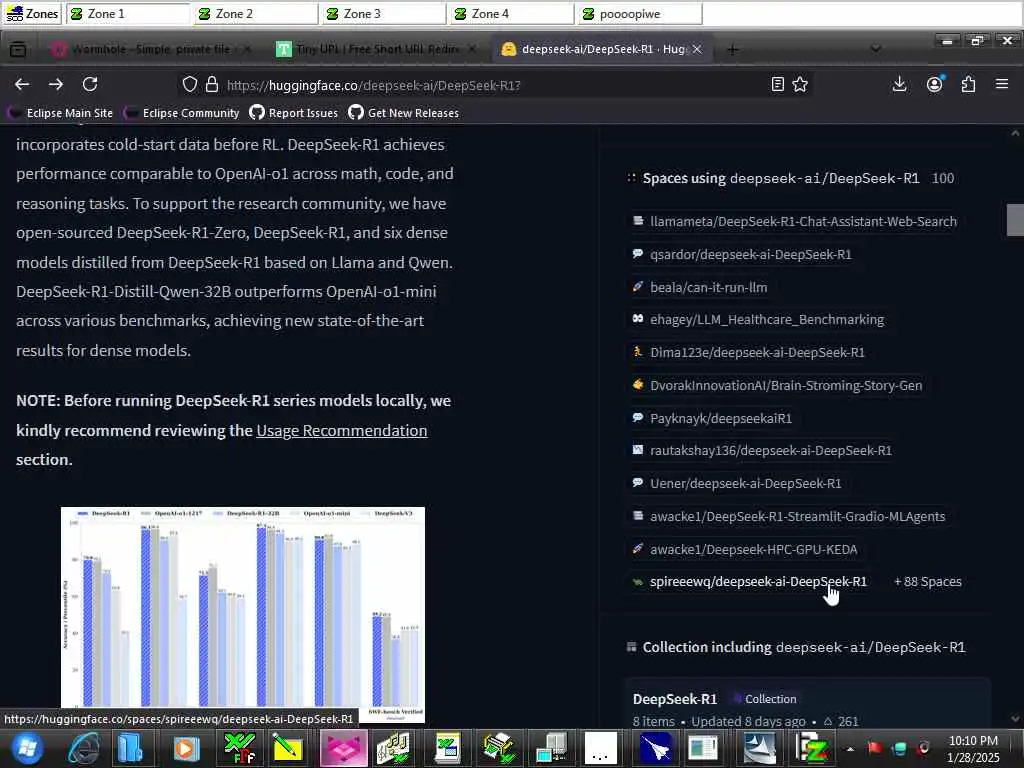This screenshot has width=1024, height=768.
Task: Open media player taskbar icon
Action: coord(186,748)
